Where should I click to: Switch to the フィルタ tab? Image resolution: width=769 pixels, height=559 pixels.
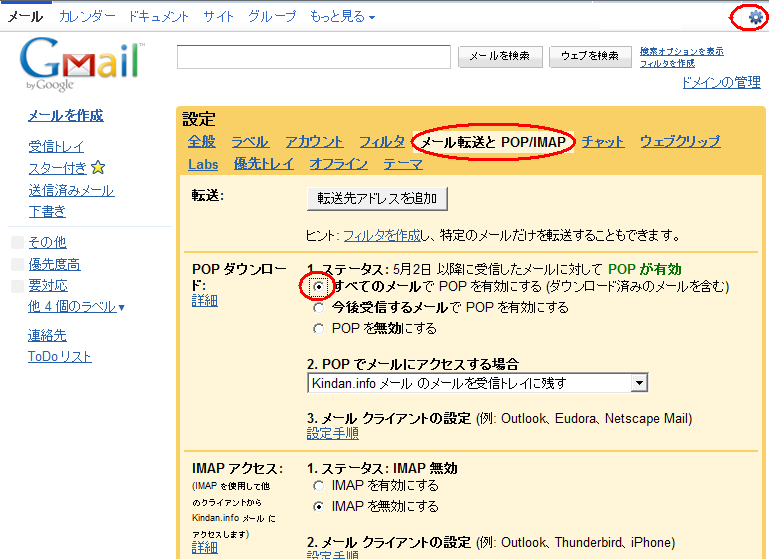point(382,142)
